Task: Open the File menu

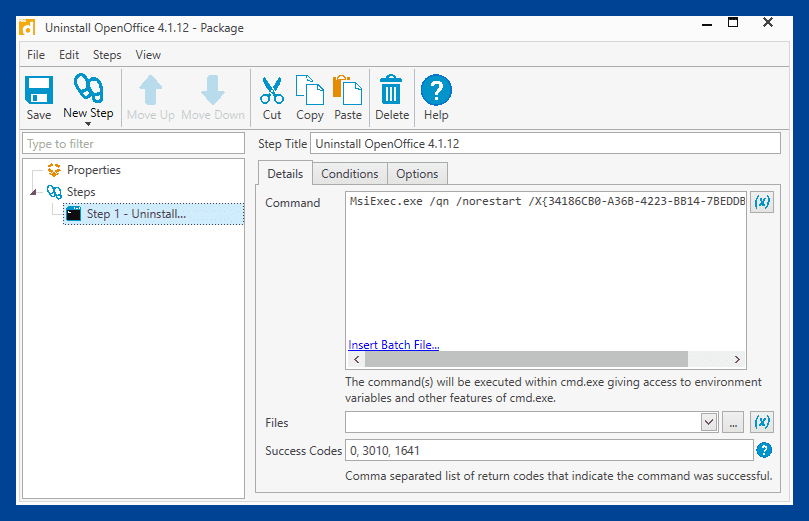Action: (x=36, y=55)
